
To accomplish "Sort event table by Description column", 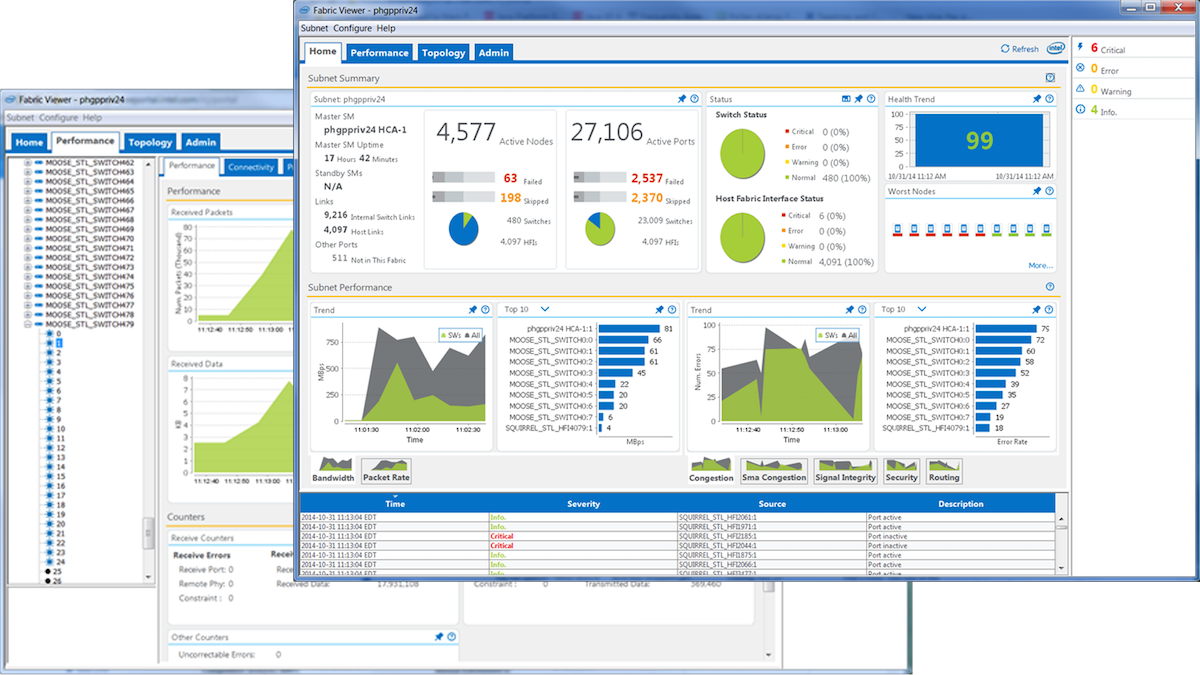I will coord(960,504).
